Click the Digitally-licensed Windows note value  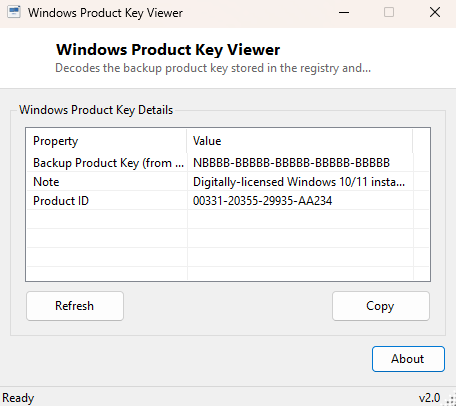[x=299, y=182]
